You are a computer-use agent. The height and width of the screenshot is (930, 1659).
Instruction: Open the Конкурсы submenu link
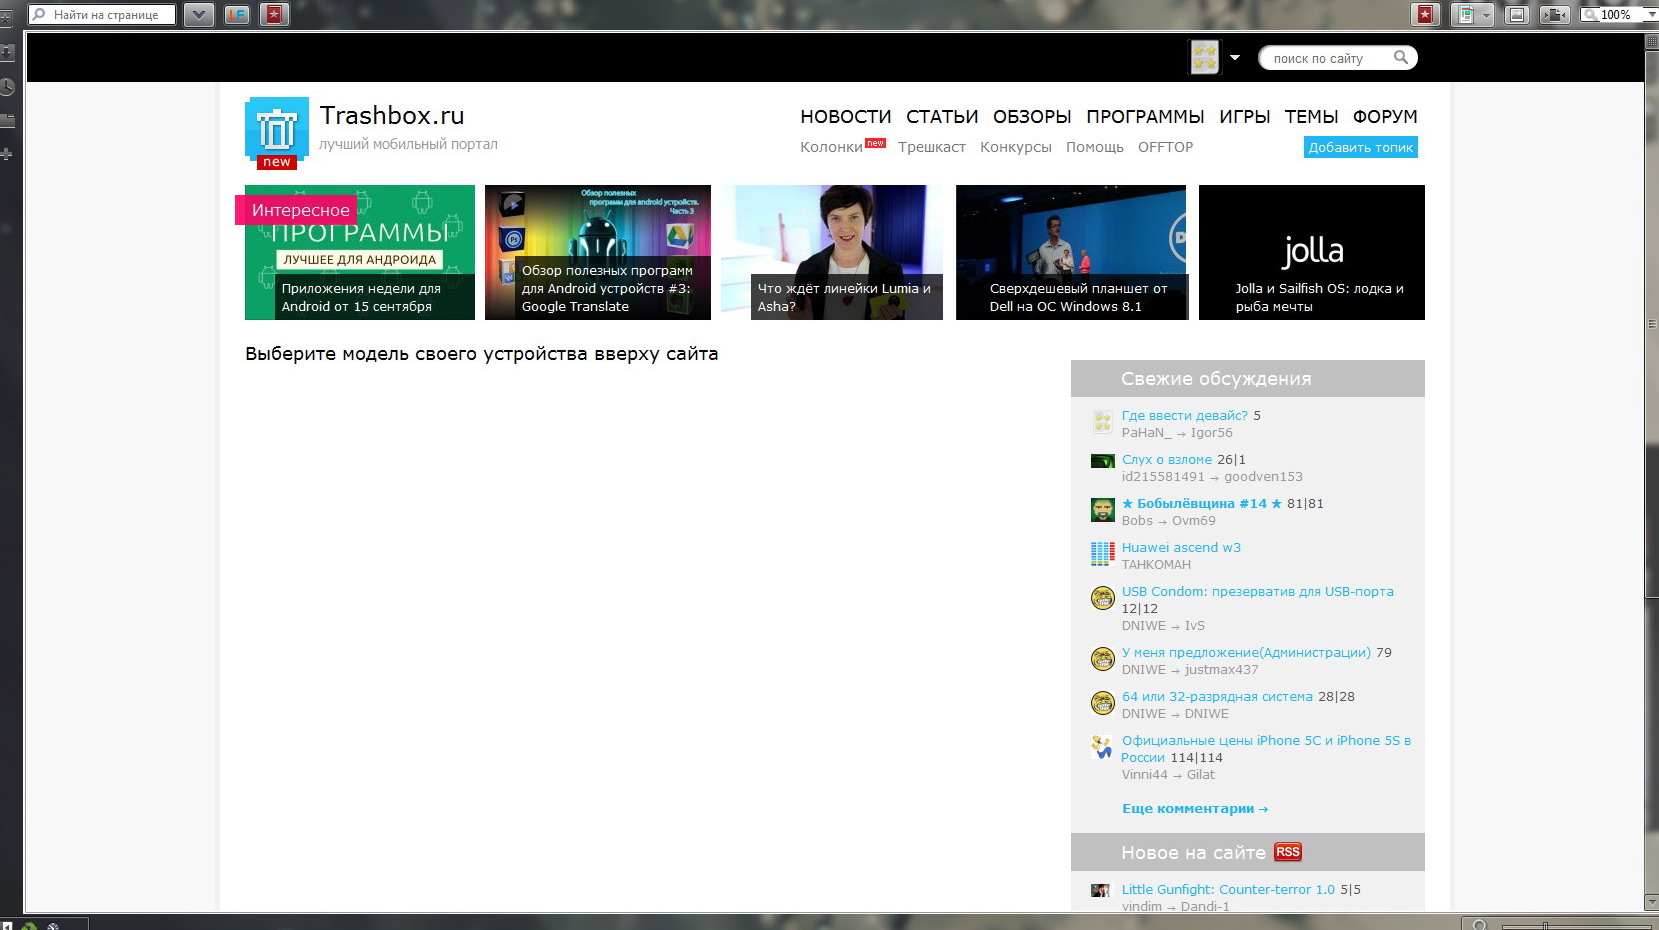click(1016, 147)
